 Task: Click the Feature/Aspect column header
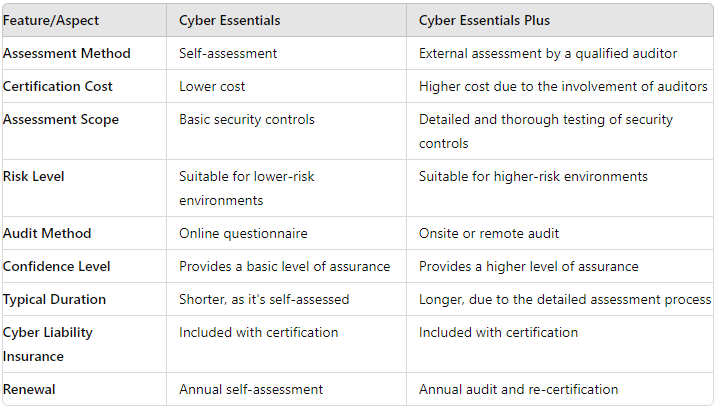[x=51, y=20]
